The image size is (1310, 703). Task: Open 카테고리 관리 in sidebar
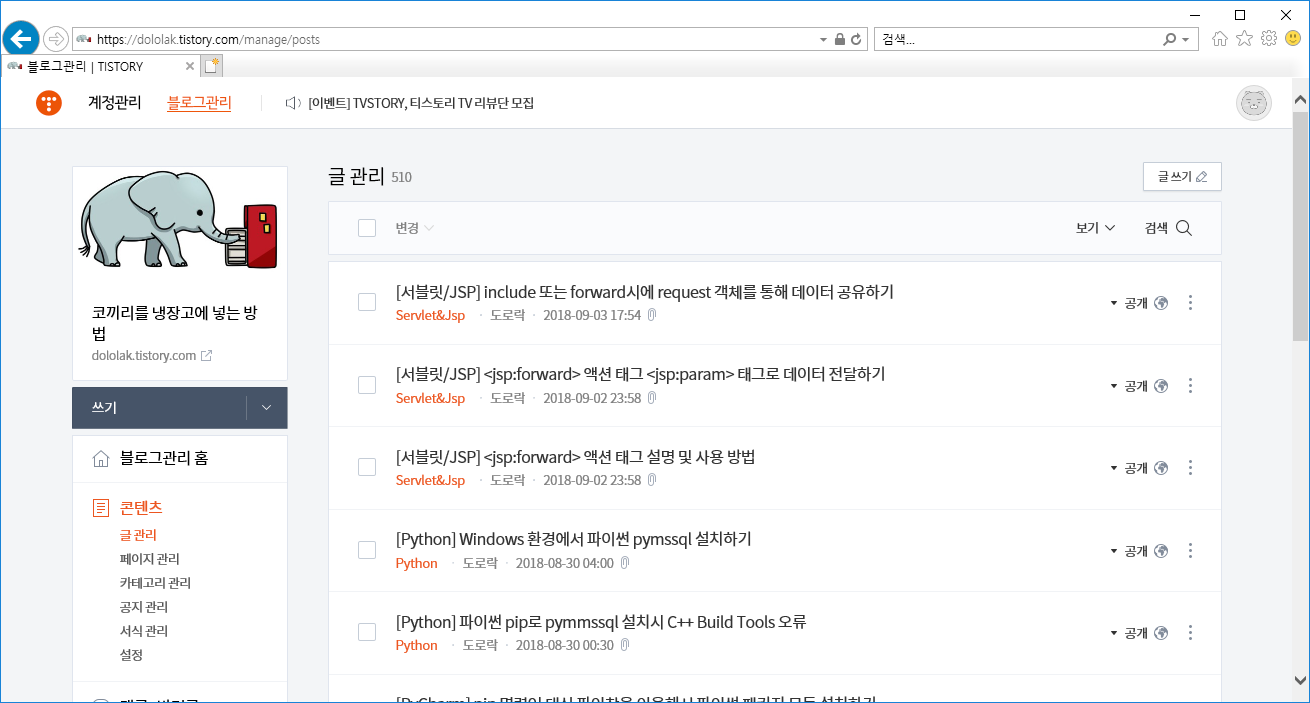coord(155,583)
